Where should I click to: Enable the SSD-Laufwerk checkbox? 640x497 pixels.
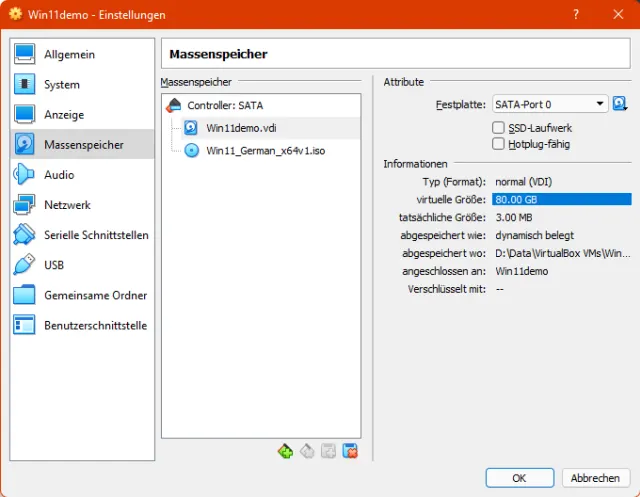(x=499, y=128)
